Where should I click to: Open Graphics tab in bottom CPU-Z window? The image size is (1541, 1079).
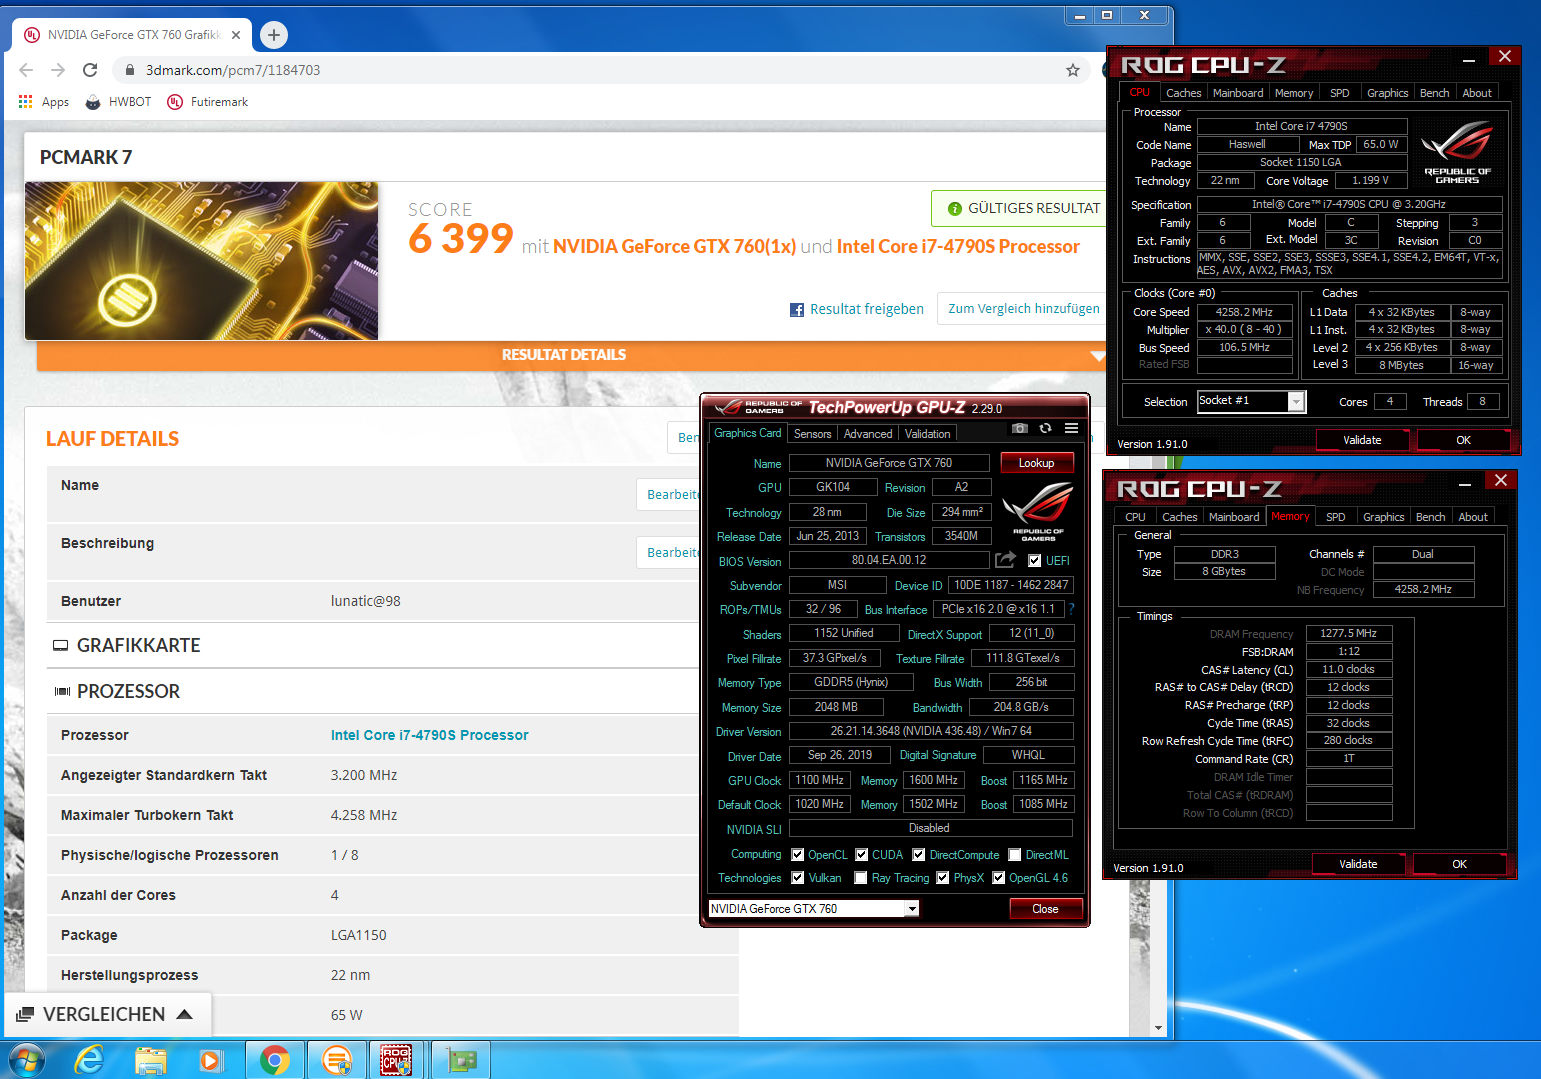point(1383,517)
